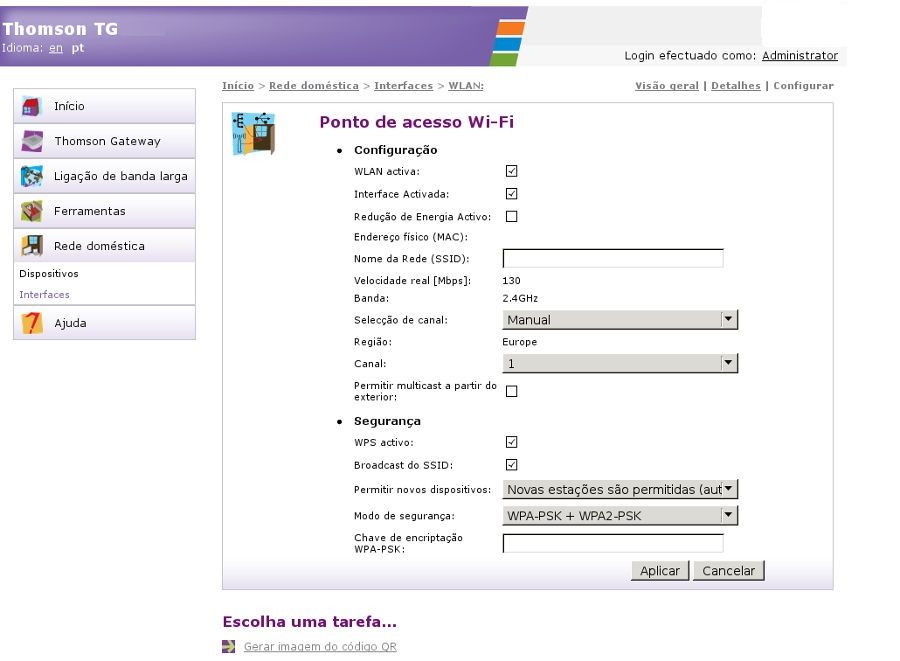This screenshot has height=661, width=900.
Task: Select the pt language option
Action: pos(77,48)
